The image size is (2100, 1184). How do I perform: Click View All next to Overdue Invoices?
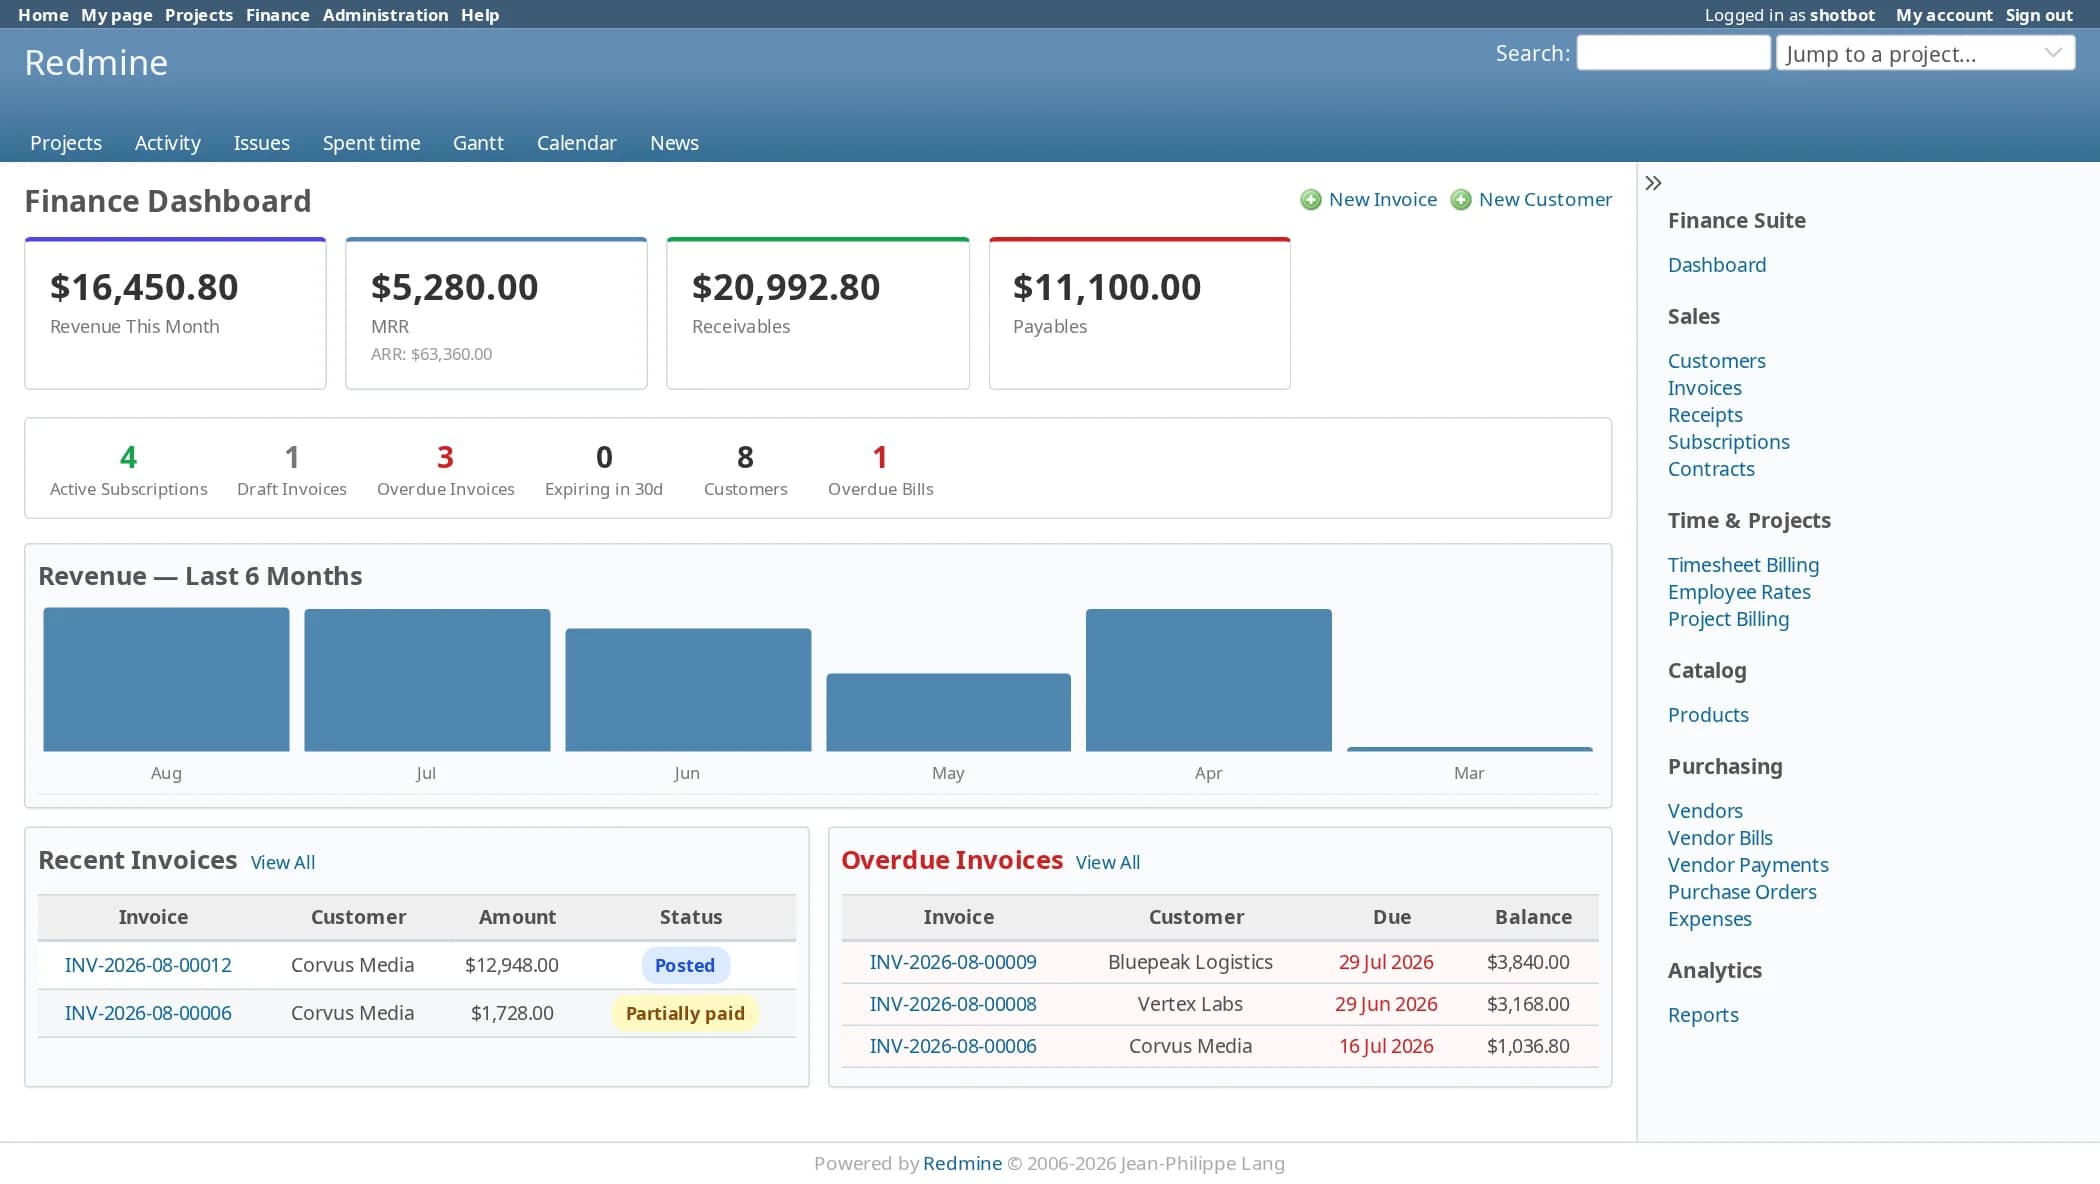tap(1107, 862)
